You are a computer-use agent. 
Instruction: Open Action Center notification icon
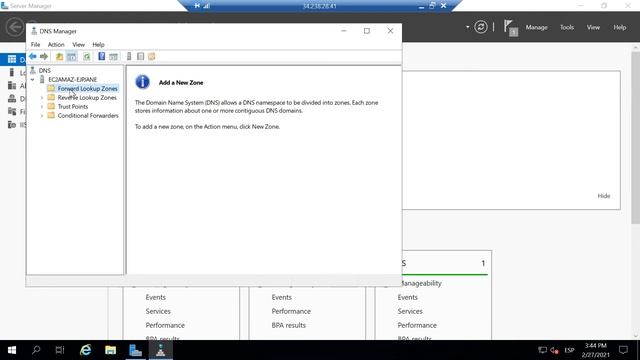(623, 350)
